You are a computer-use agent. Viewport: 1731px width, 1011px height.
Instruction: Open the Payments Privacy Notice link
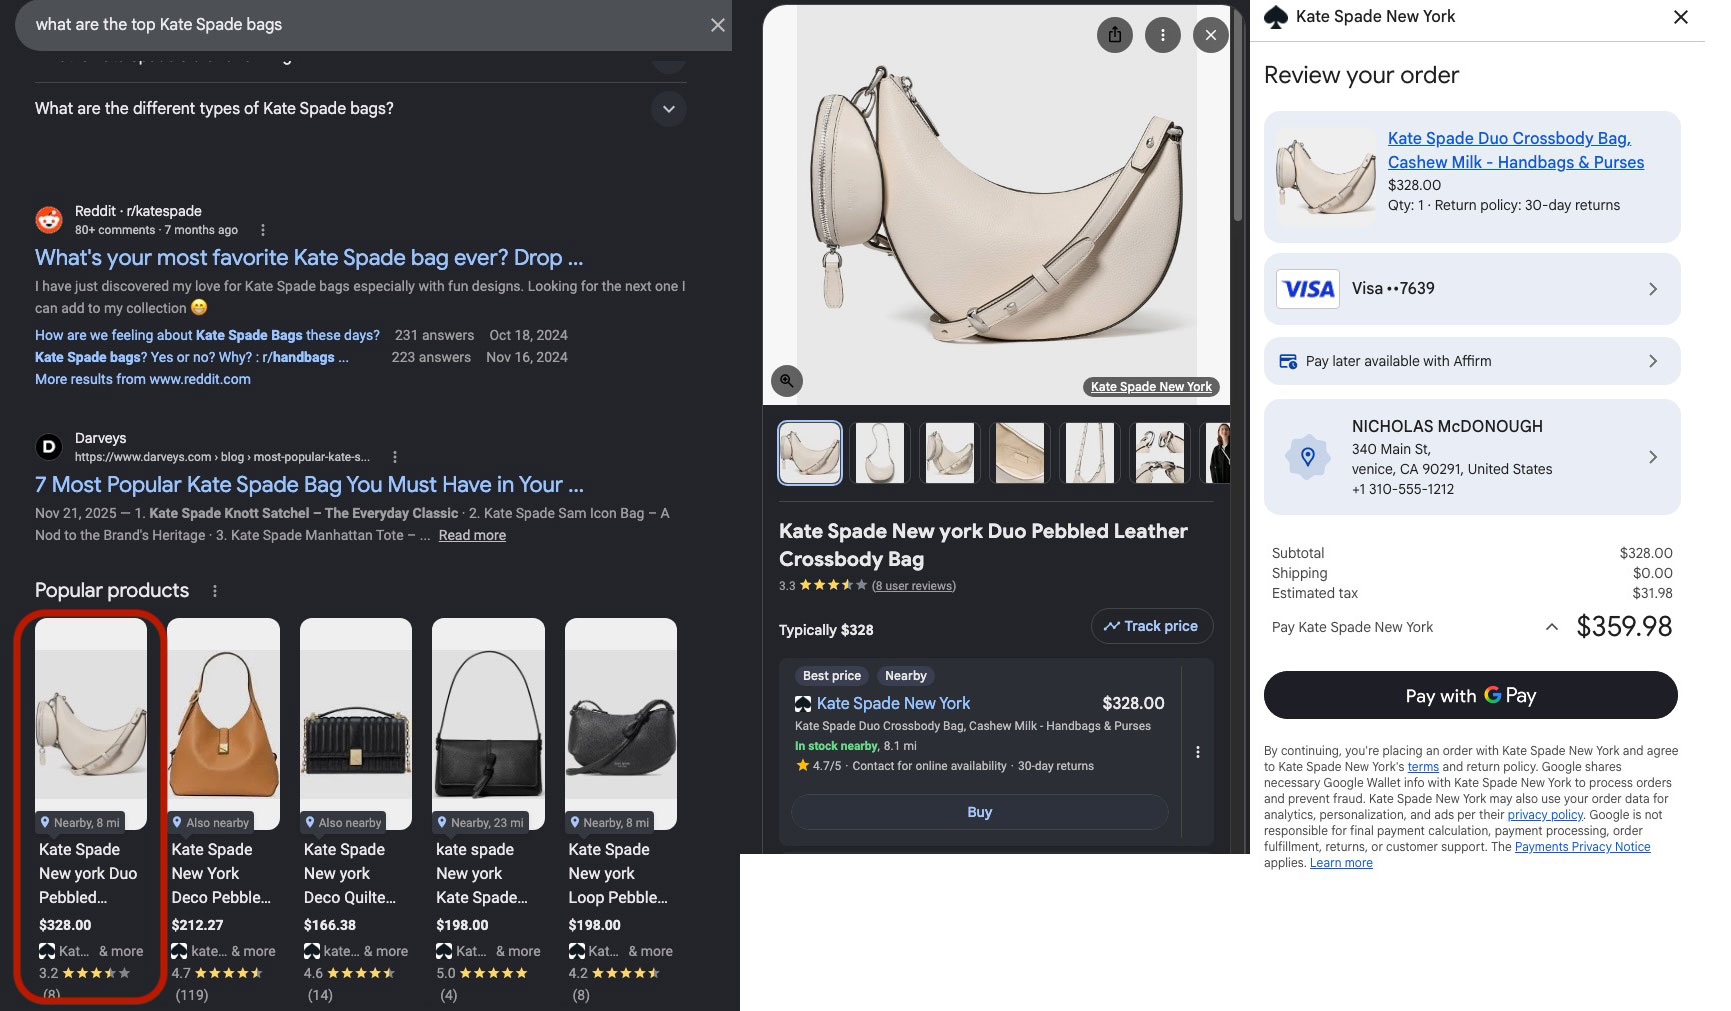[1582, 847]
